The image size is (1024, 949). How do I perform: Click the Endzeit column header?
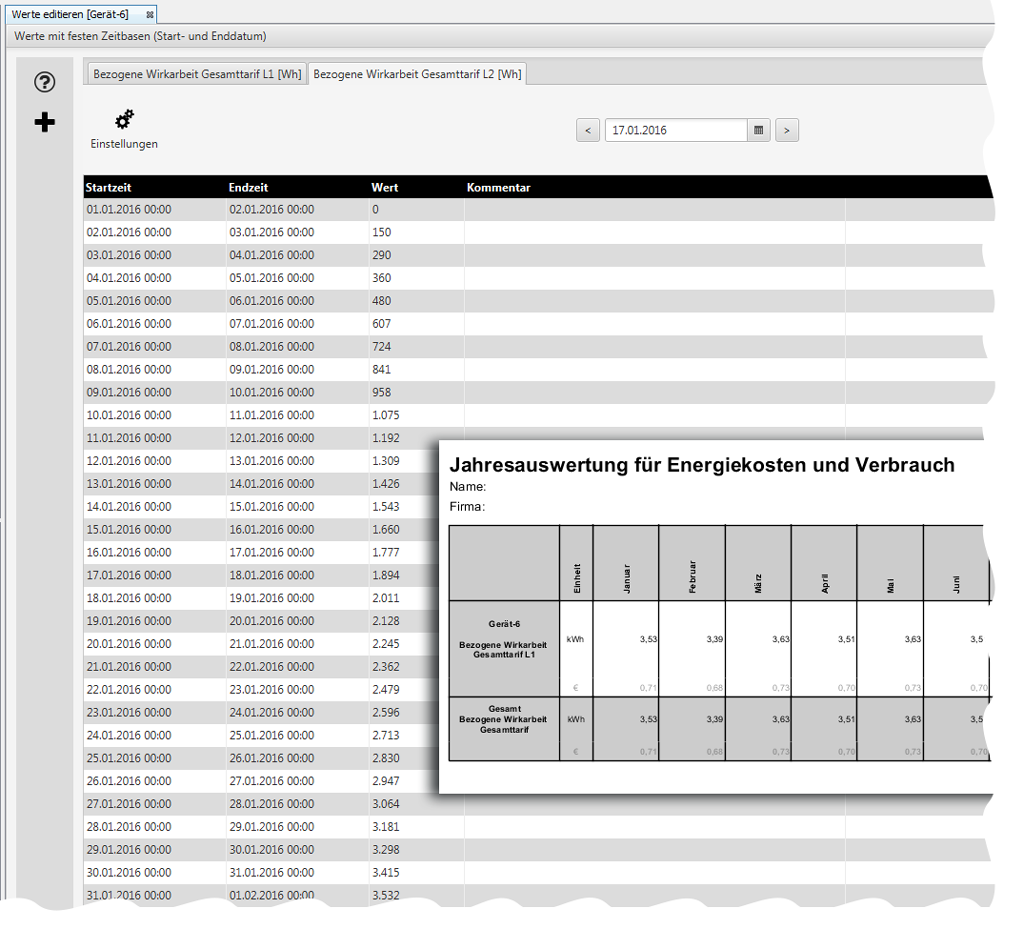[x=247, y=187]
